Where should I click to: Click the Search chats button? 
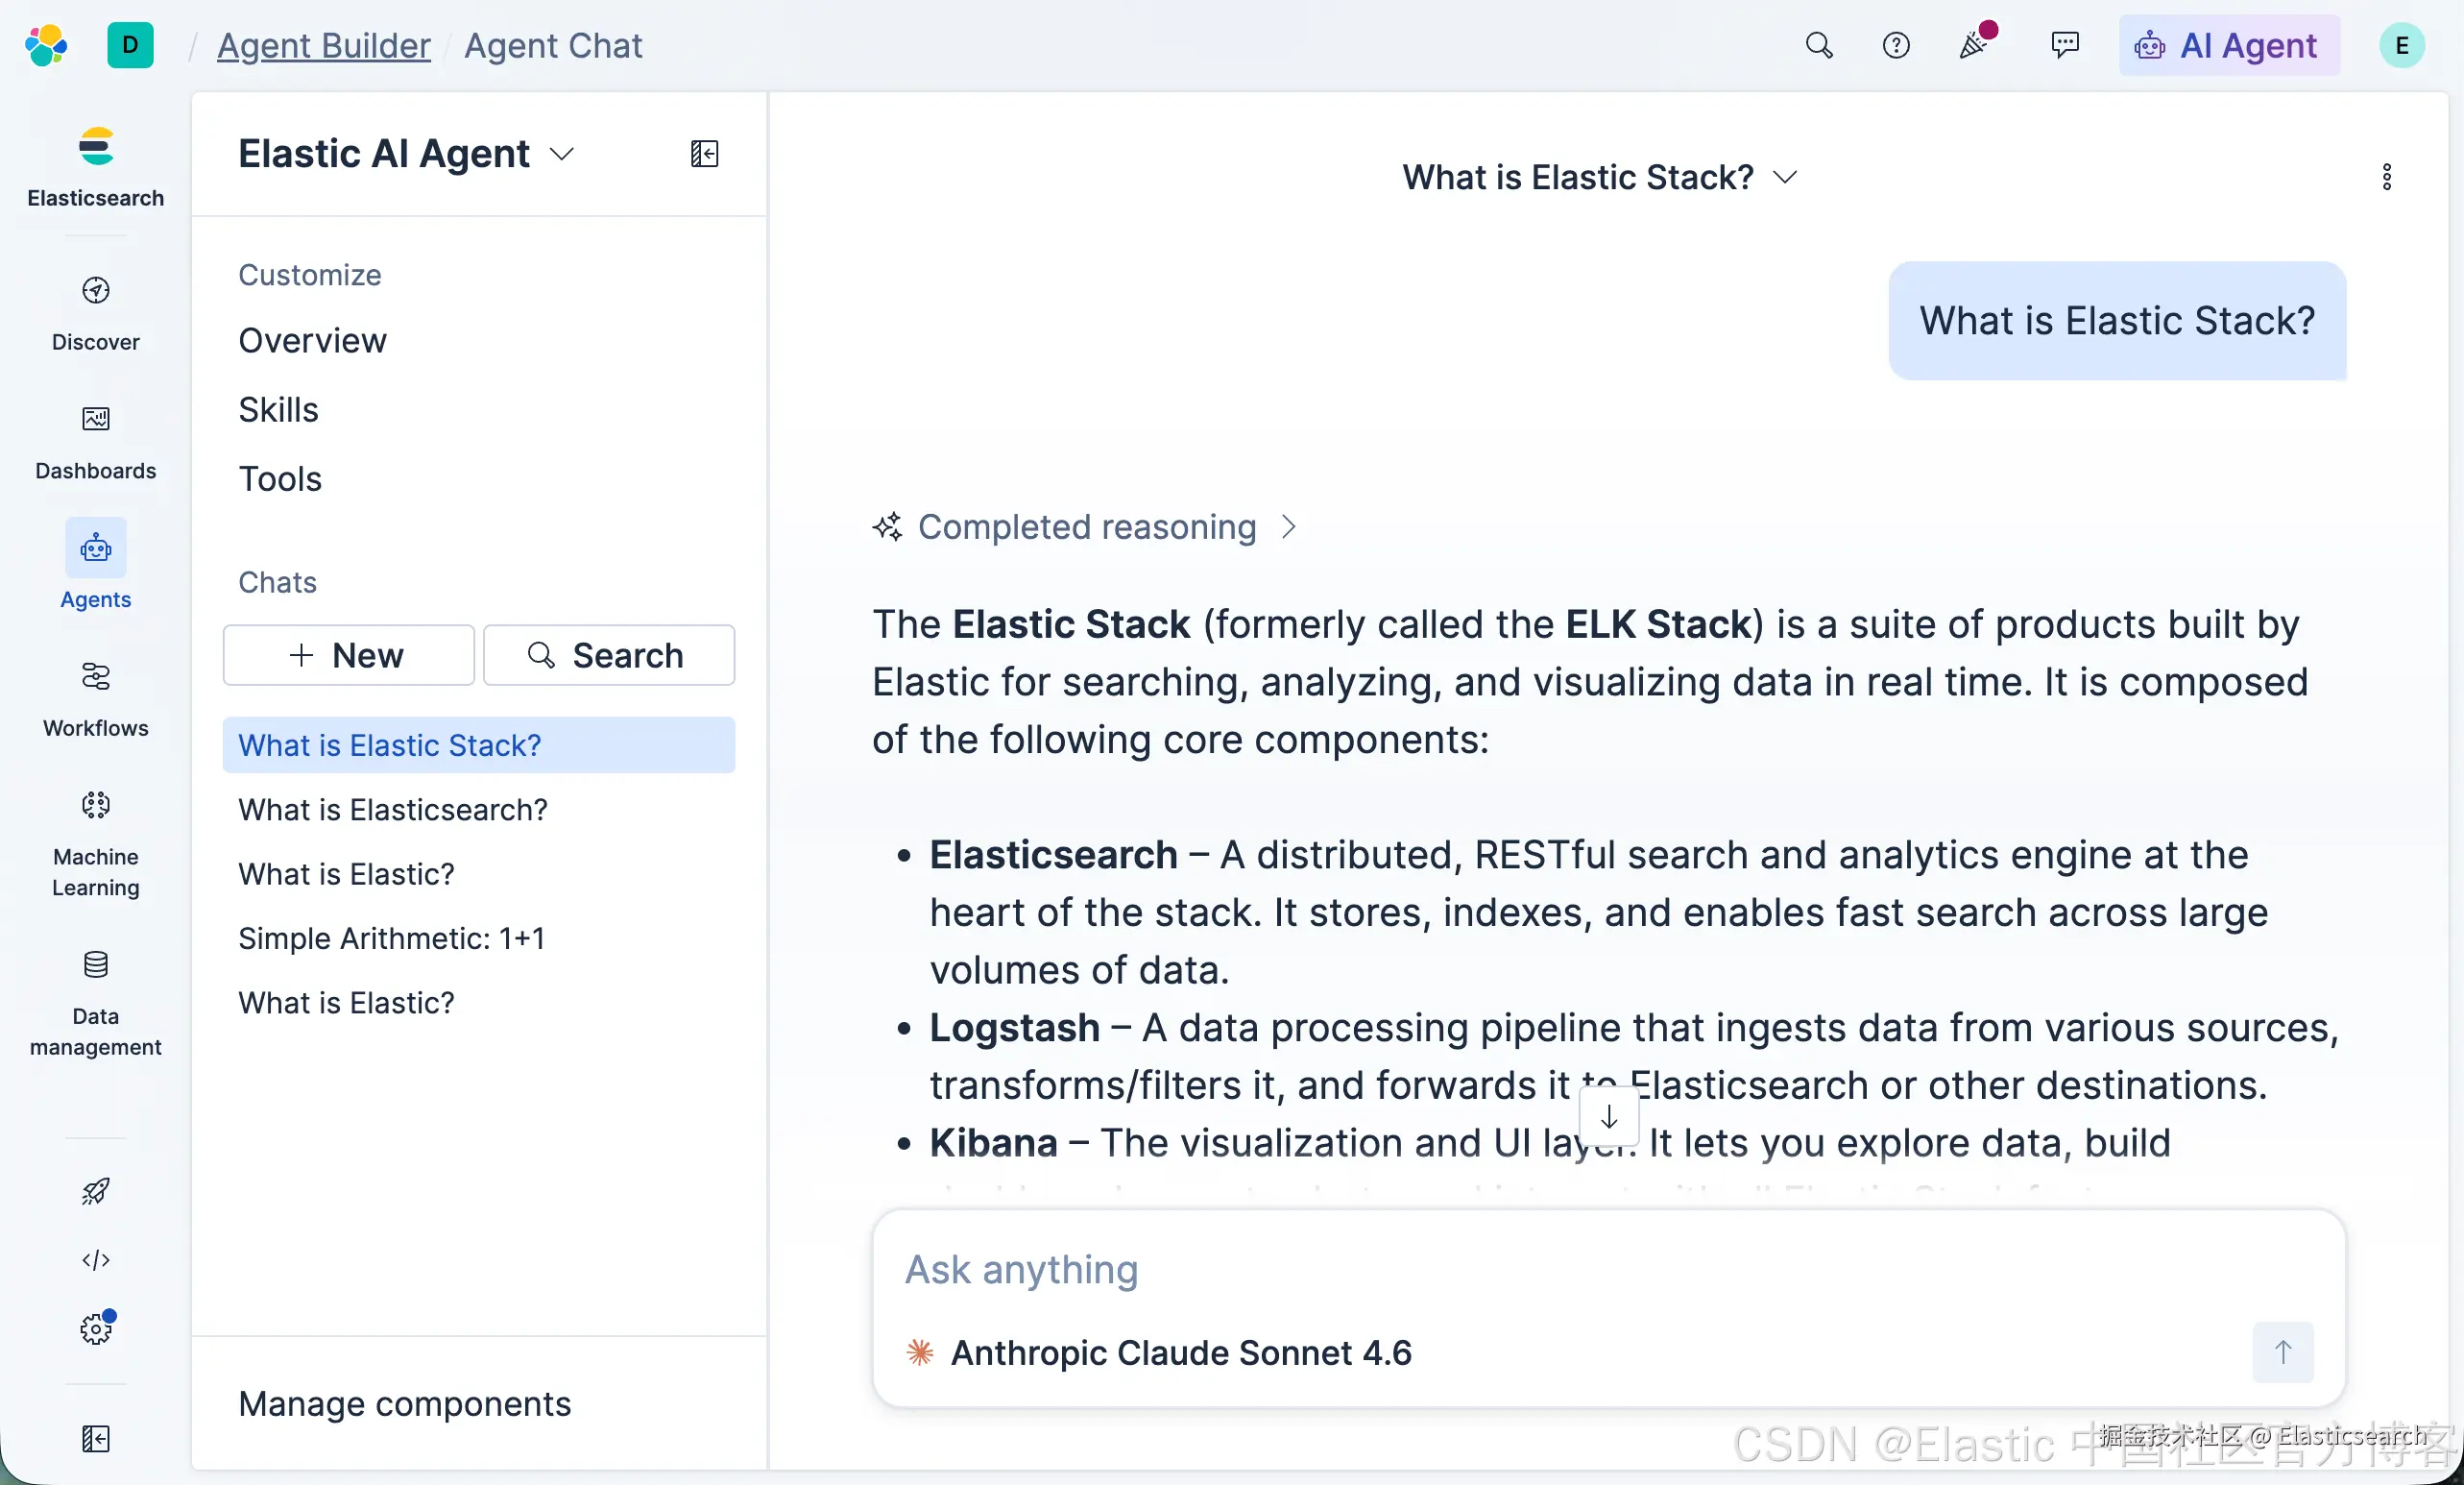[x=609, y=655]
